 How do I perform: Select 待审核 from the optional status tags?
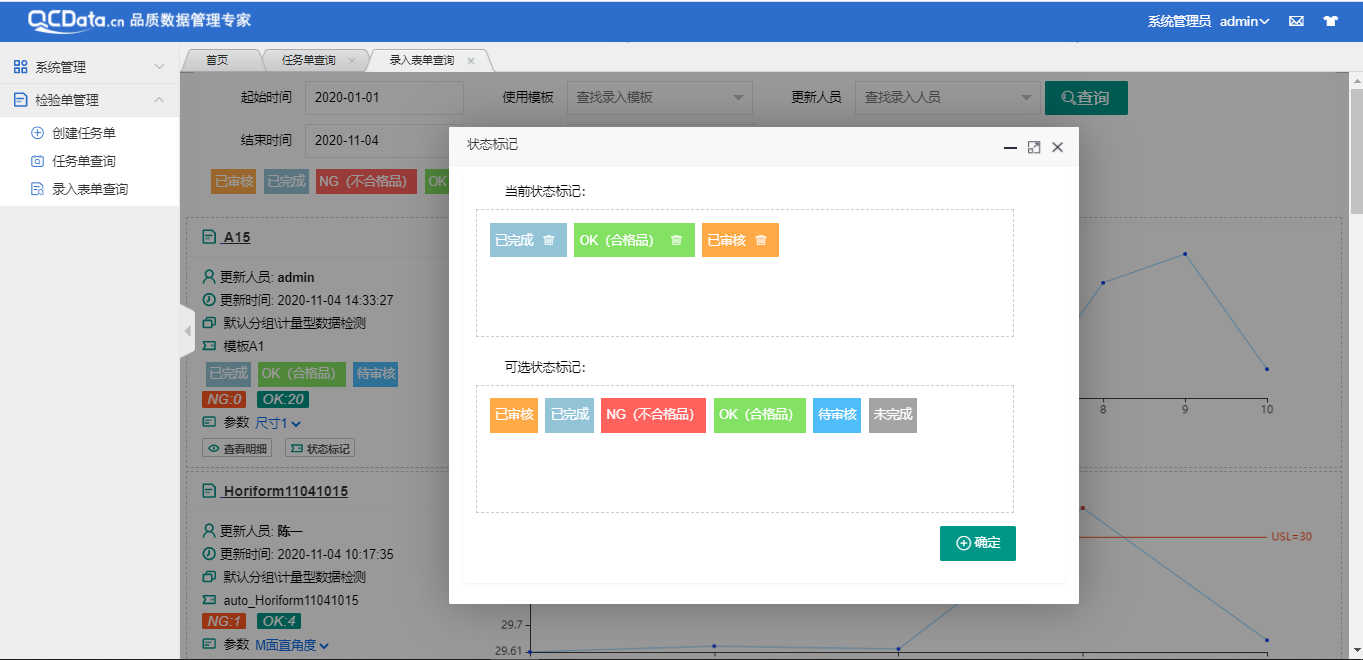point(836,415)
